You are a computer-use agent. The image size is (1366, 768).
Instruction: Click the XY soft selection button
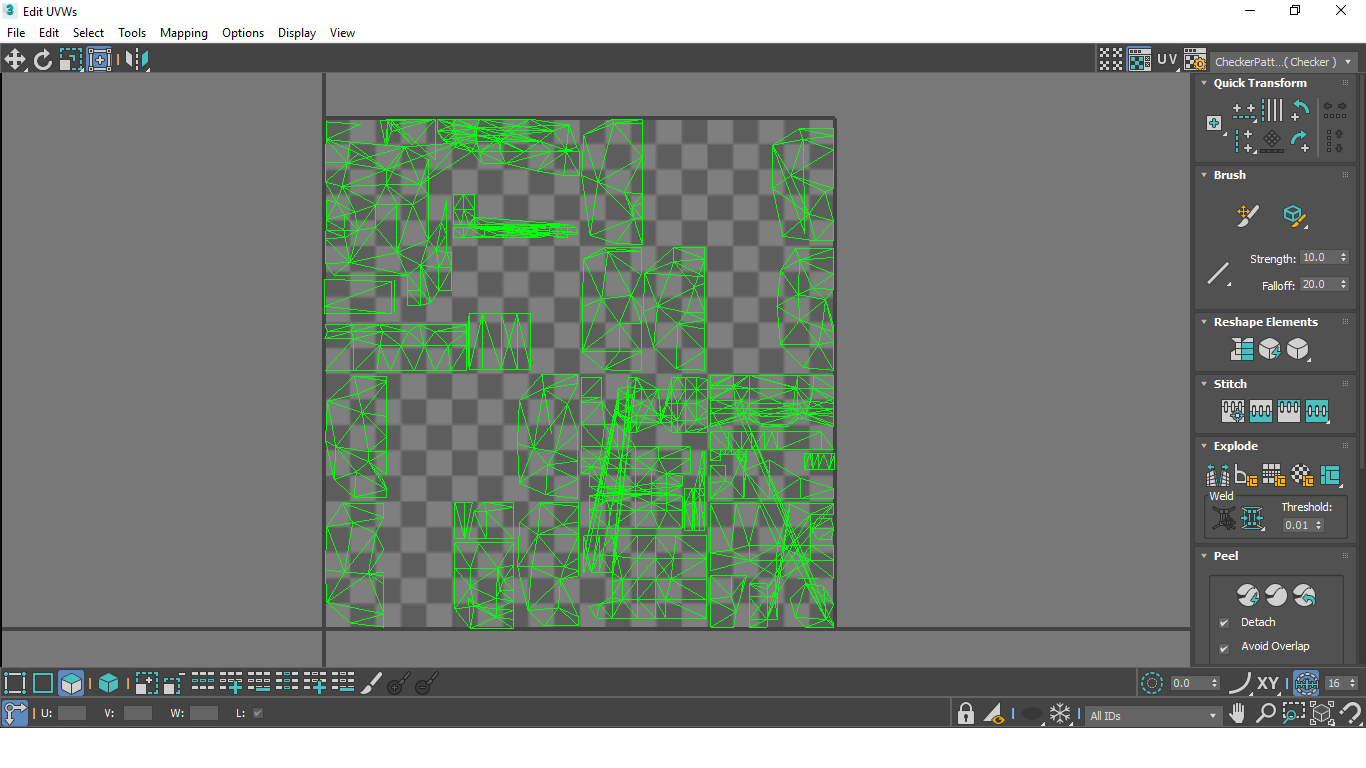1268,684
